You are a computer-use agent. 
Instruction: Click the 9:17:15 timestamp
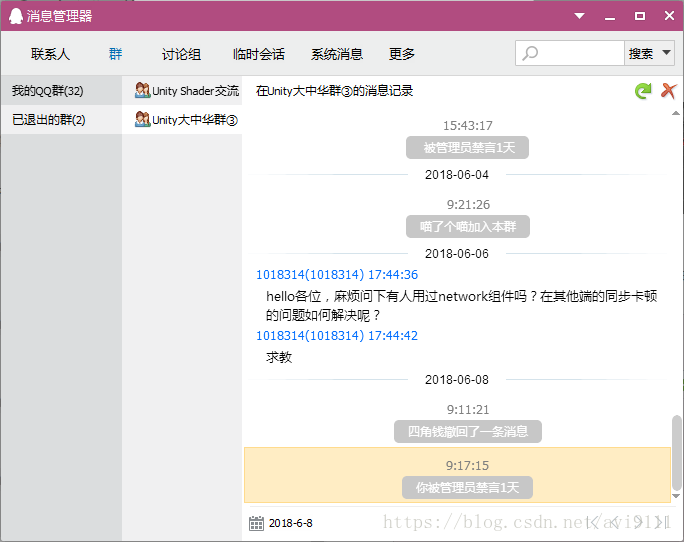pos(467,466)
